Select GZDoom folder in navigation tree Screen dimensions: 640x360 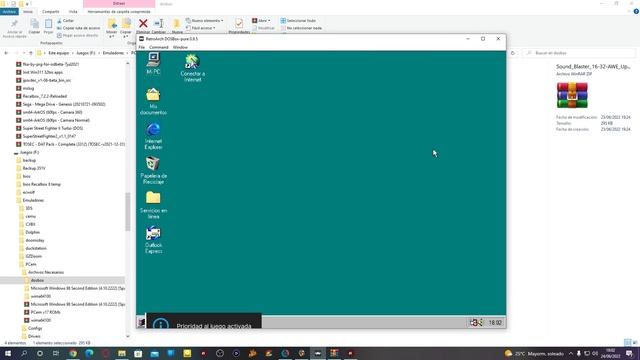pyautogui.click(x=33, y=256)
